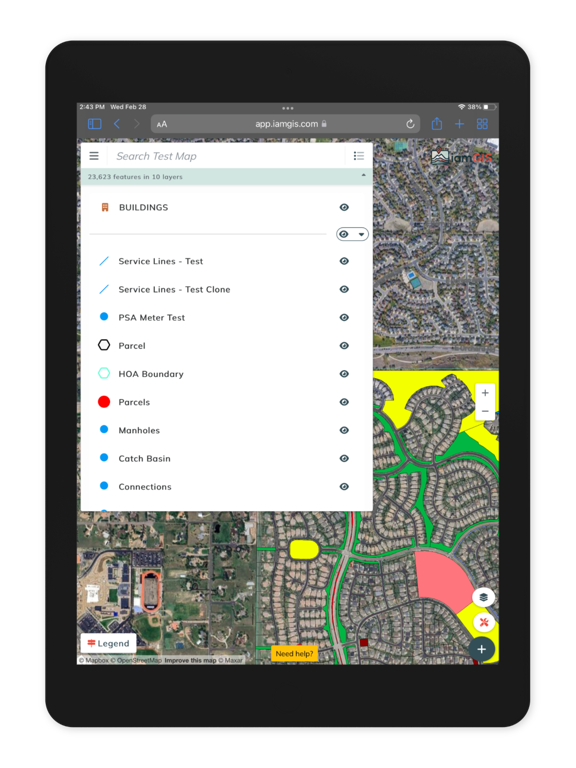
Task: Select the PSA Meter Test layer name
Action: click(x=152, y=317)
